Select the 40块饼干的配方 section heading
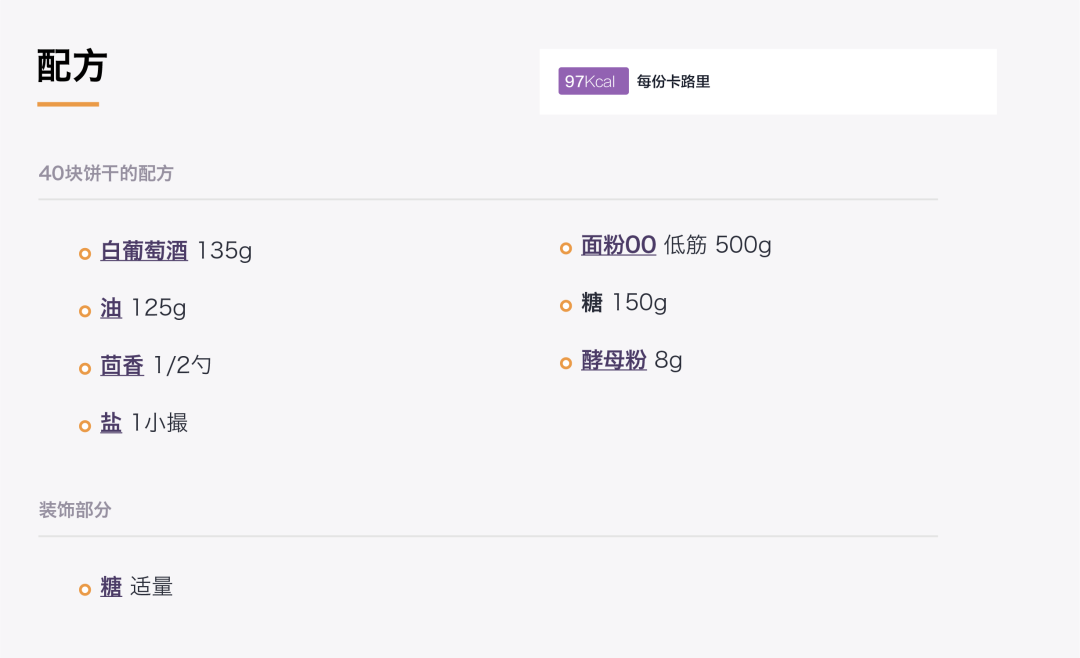This screenshot has width=1080, height=658. coord(106,173)
